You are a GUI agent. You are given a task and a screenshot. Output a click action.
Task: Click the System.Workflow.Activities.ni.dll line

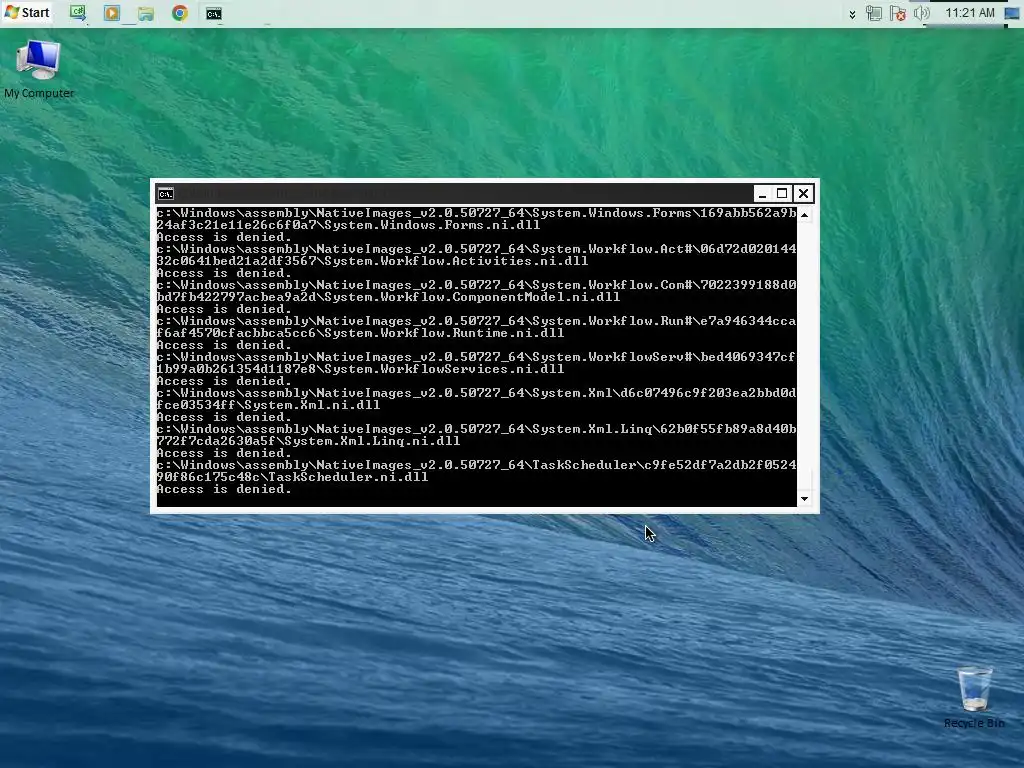[372, 261]
